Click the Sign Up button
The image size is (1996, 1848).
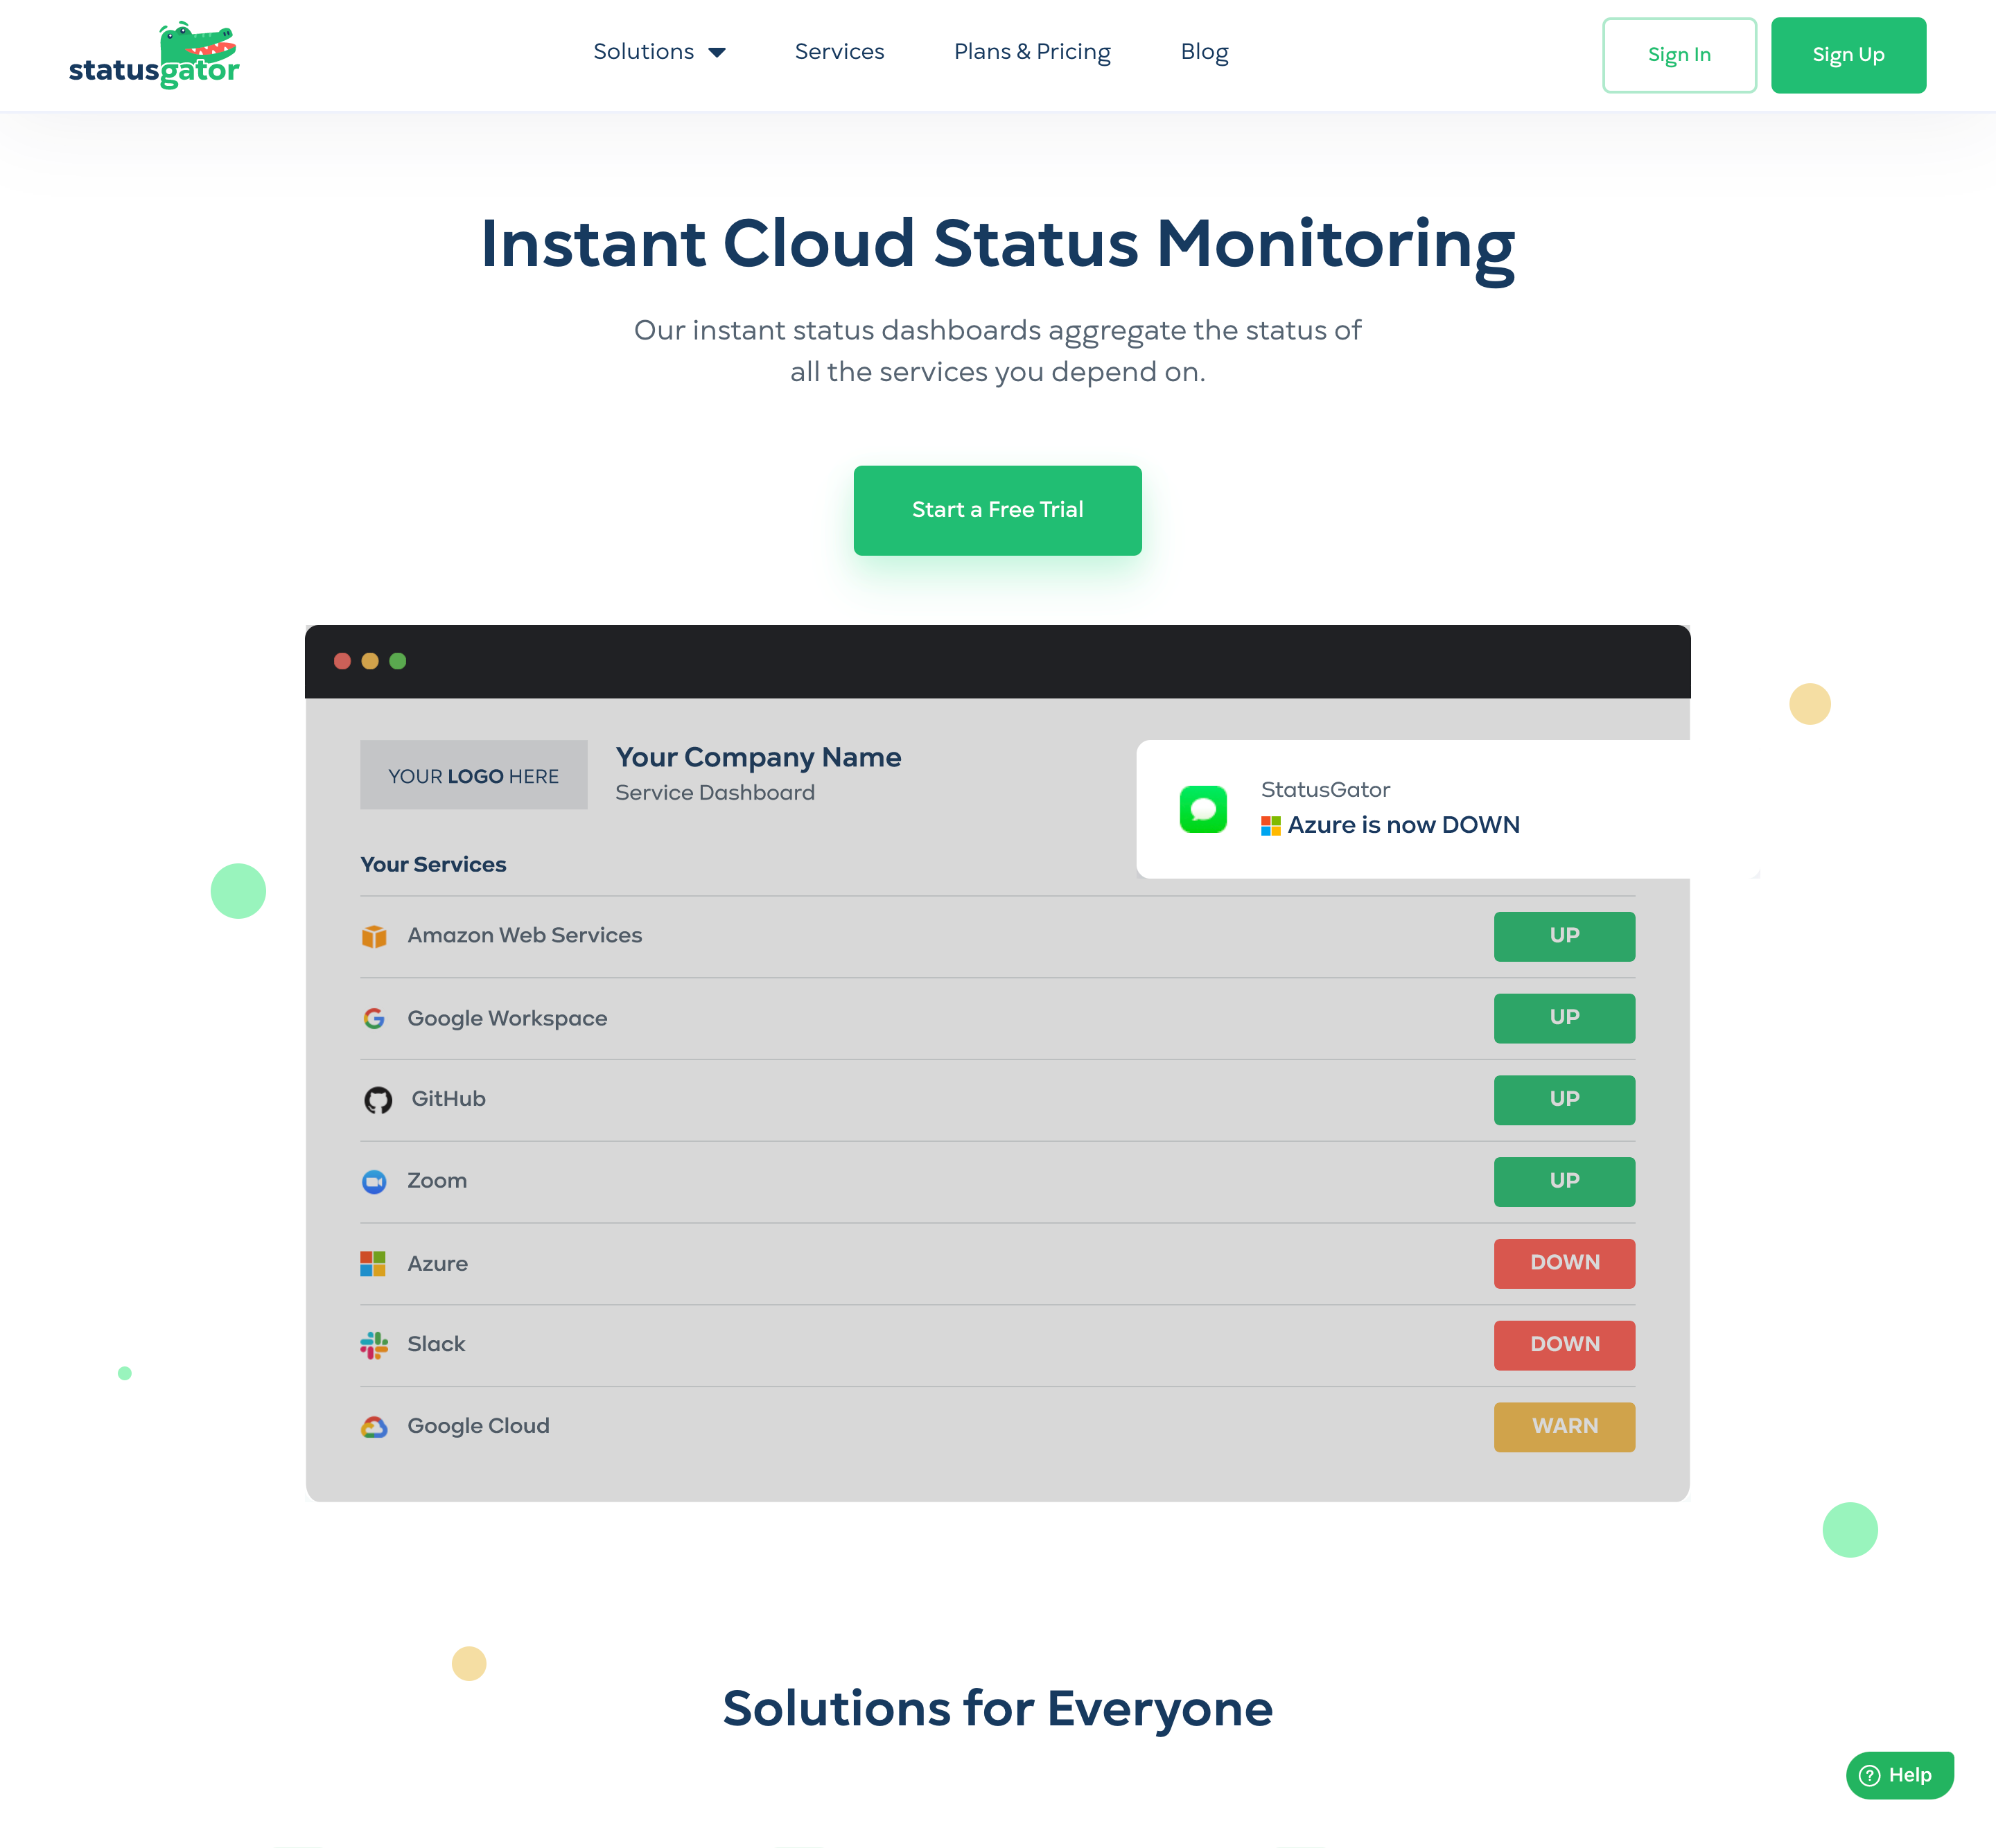pyautogui.click(x=1848, y=55)
